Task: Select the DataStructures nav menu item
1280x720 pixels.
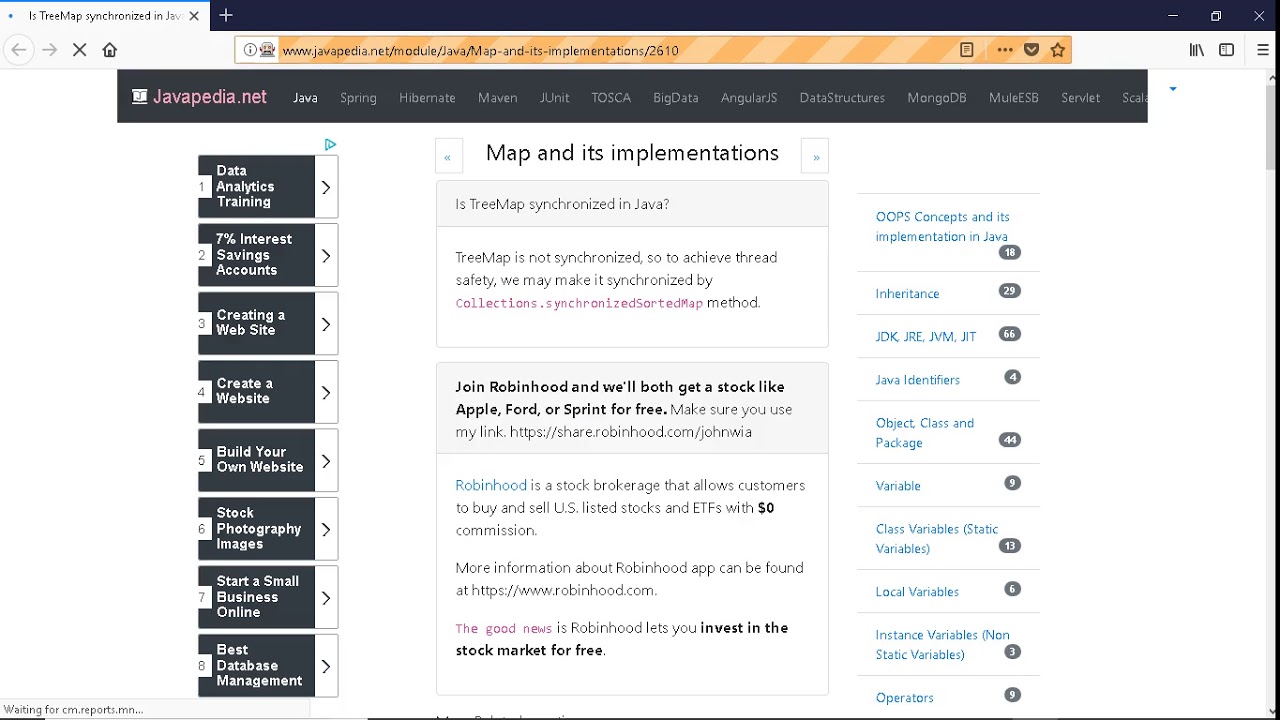Action: [842, 97]
